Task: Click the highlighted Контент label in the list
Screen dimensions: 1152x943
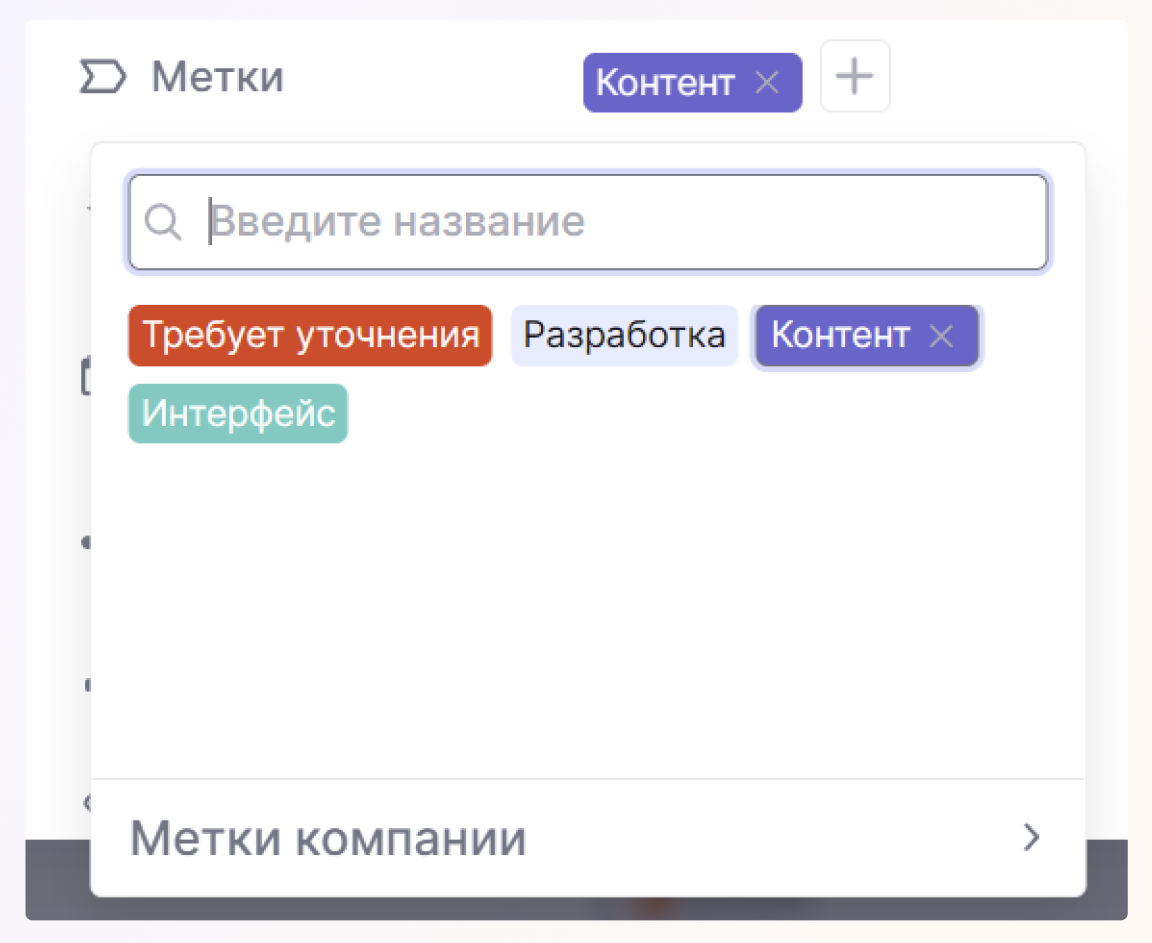Action: (x=840, y=336)
